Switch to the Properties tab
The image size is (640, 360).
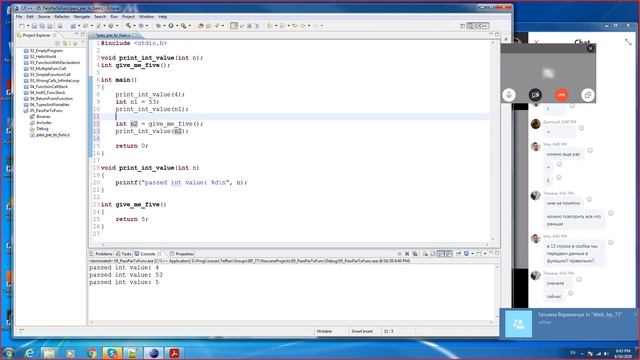coord(182,254)
